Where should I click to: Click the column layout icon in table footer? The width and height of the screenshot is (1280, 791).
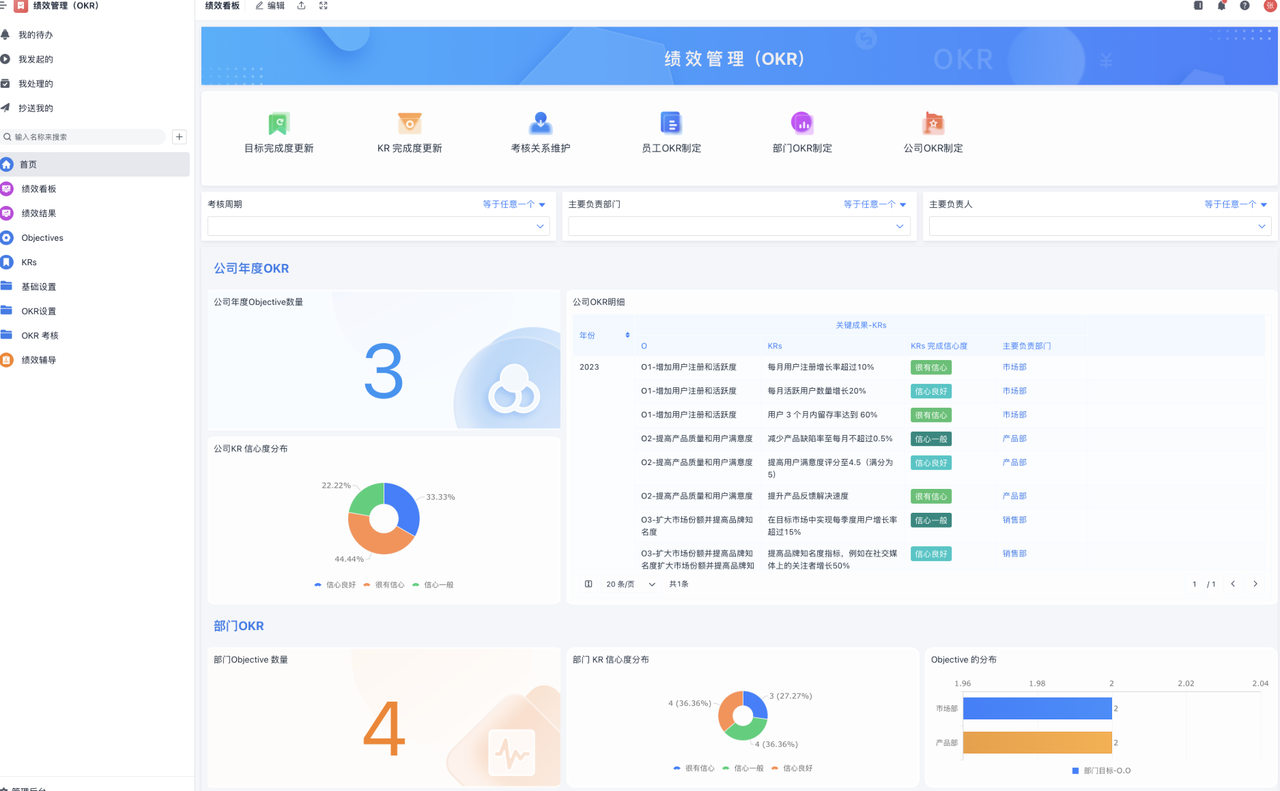click(588, 584)
